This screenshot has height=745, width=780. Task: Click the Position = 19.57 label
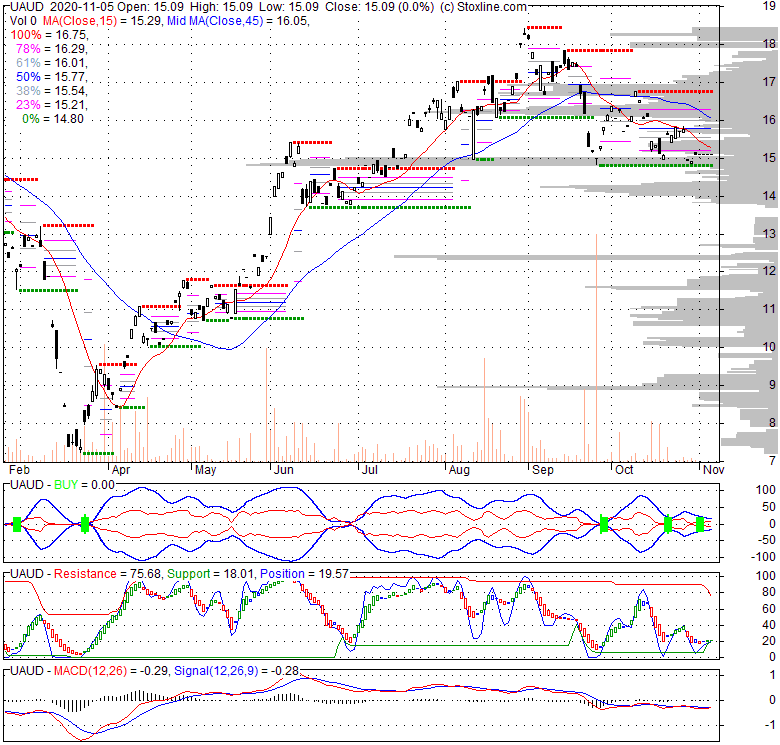tap(304, 574)
